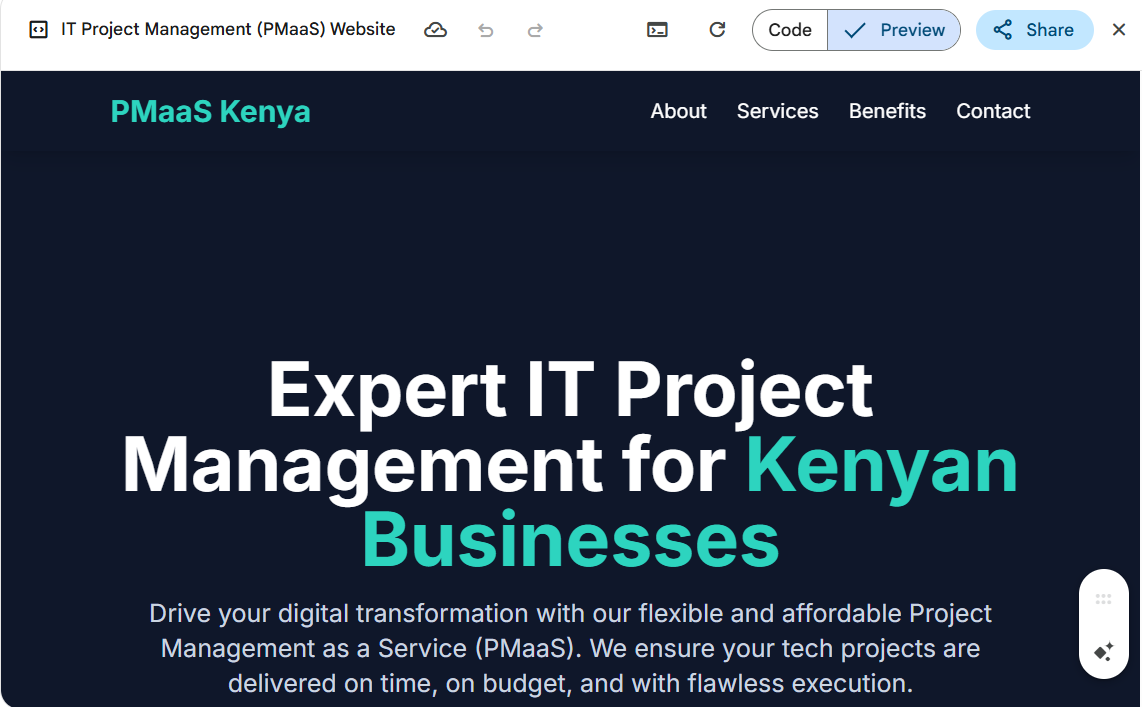The width and height of the screenshot is (1142, 707).
Task: Click the dotted drag handle on floating toolbar
Action: pyautogui.click(x=1104, y=599)
